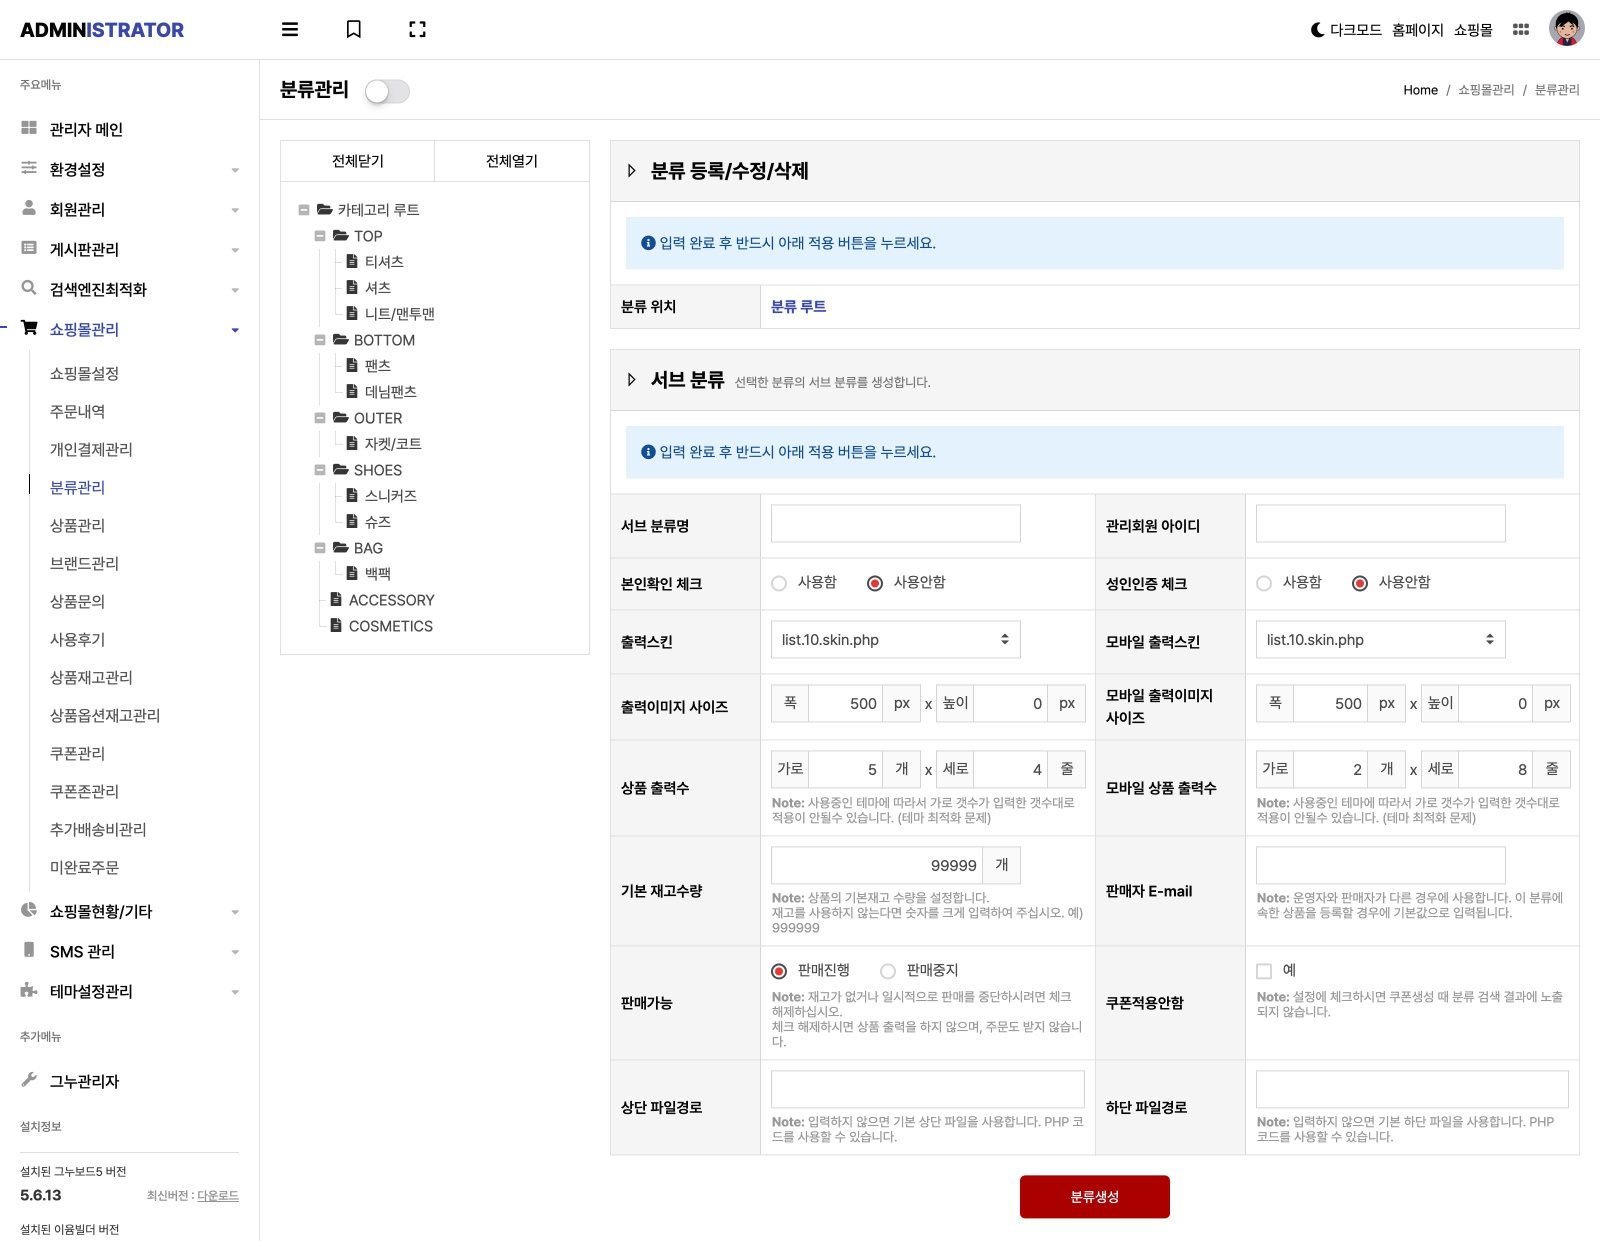Open the apps grid icon
Image resolution: width=1600 pixels, height=1241 pixels.
pos(1521,30)
